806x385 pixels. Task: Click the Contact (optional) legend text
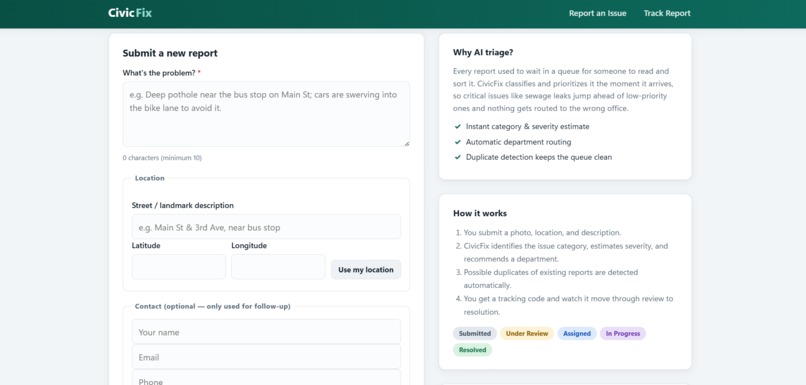pos(212,306)
